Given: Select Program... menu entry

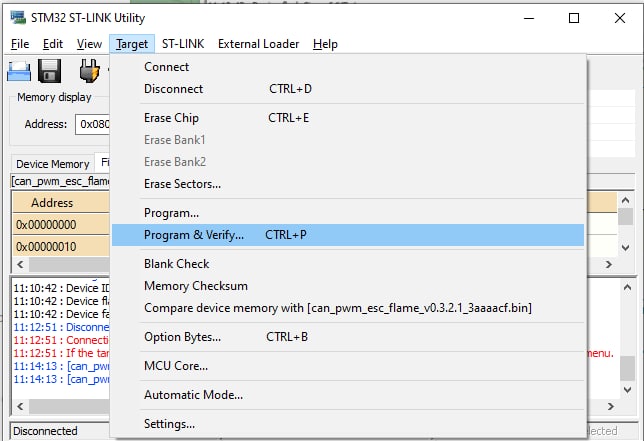Looking at the screenshot, I should (x=348, y=213).
